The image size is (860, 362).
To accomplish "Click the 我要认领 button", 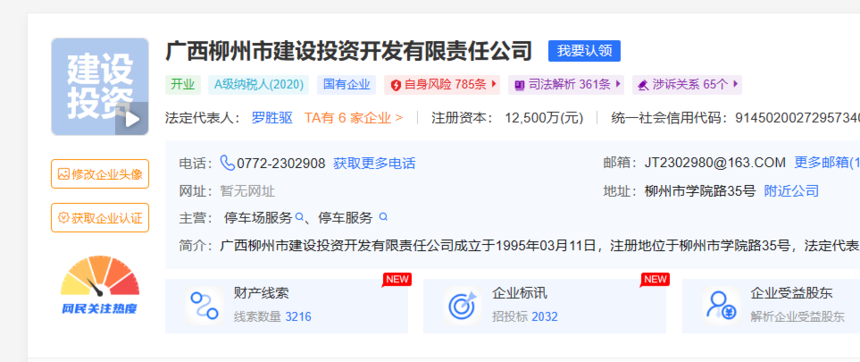I will click(x=584, y=51).
